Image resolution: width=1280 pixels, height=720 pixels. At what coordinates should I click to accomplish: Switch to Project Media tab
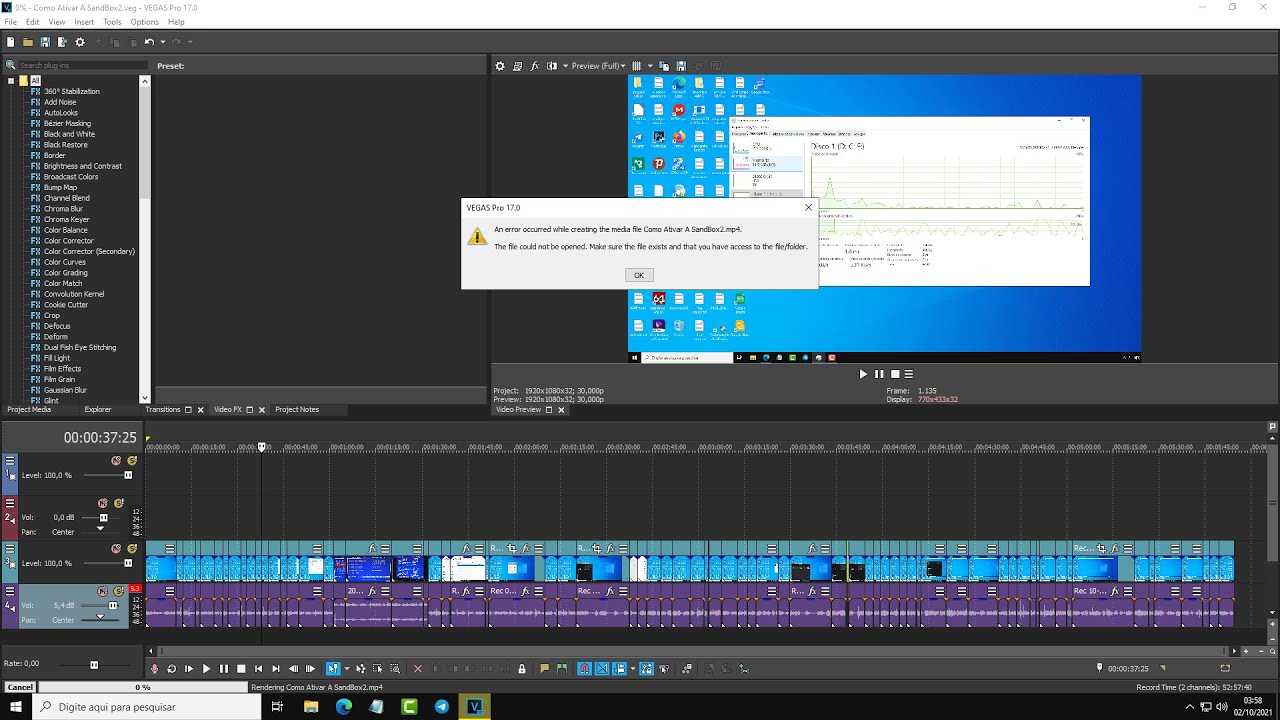(x=29, y=410)
